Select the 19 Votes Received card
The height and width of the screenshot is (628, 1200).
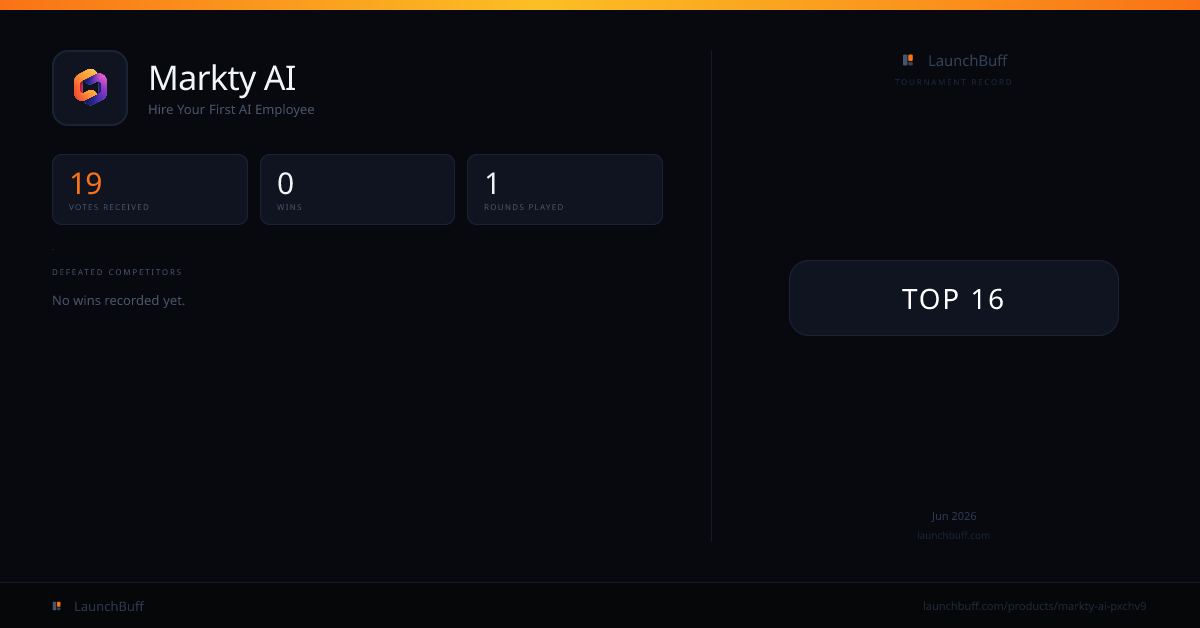click(150, 189)
